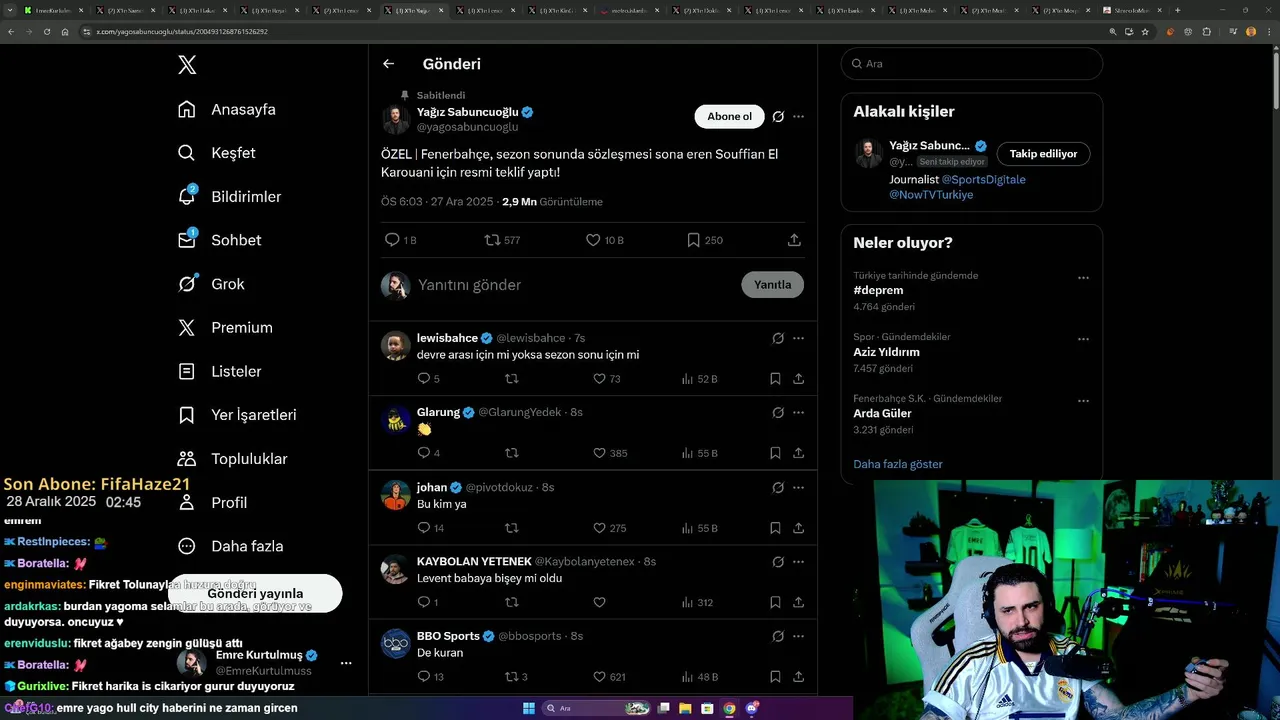Open Grok from the sidebar
The image size is (1280, 720).
click(x=211, y=284)
